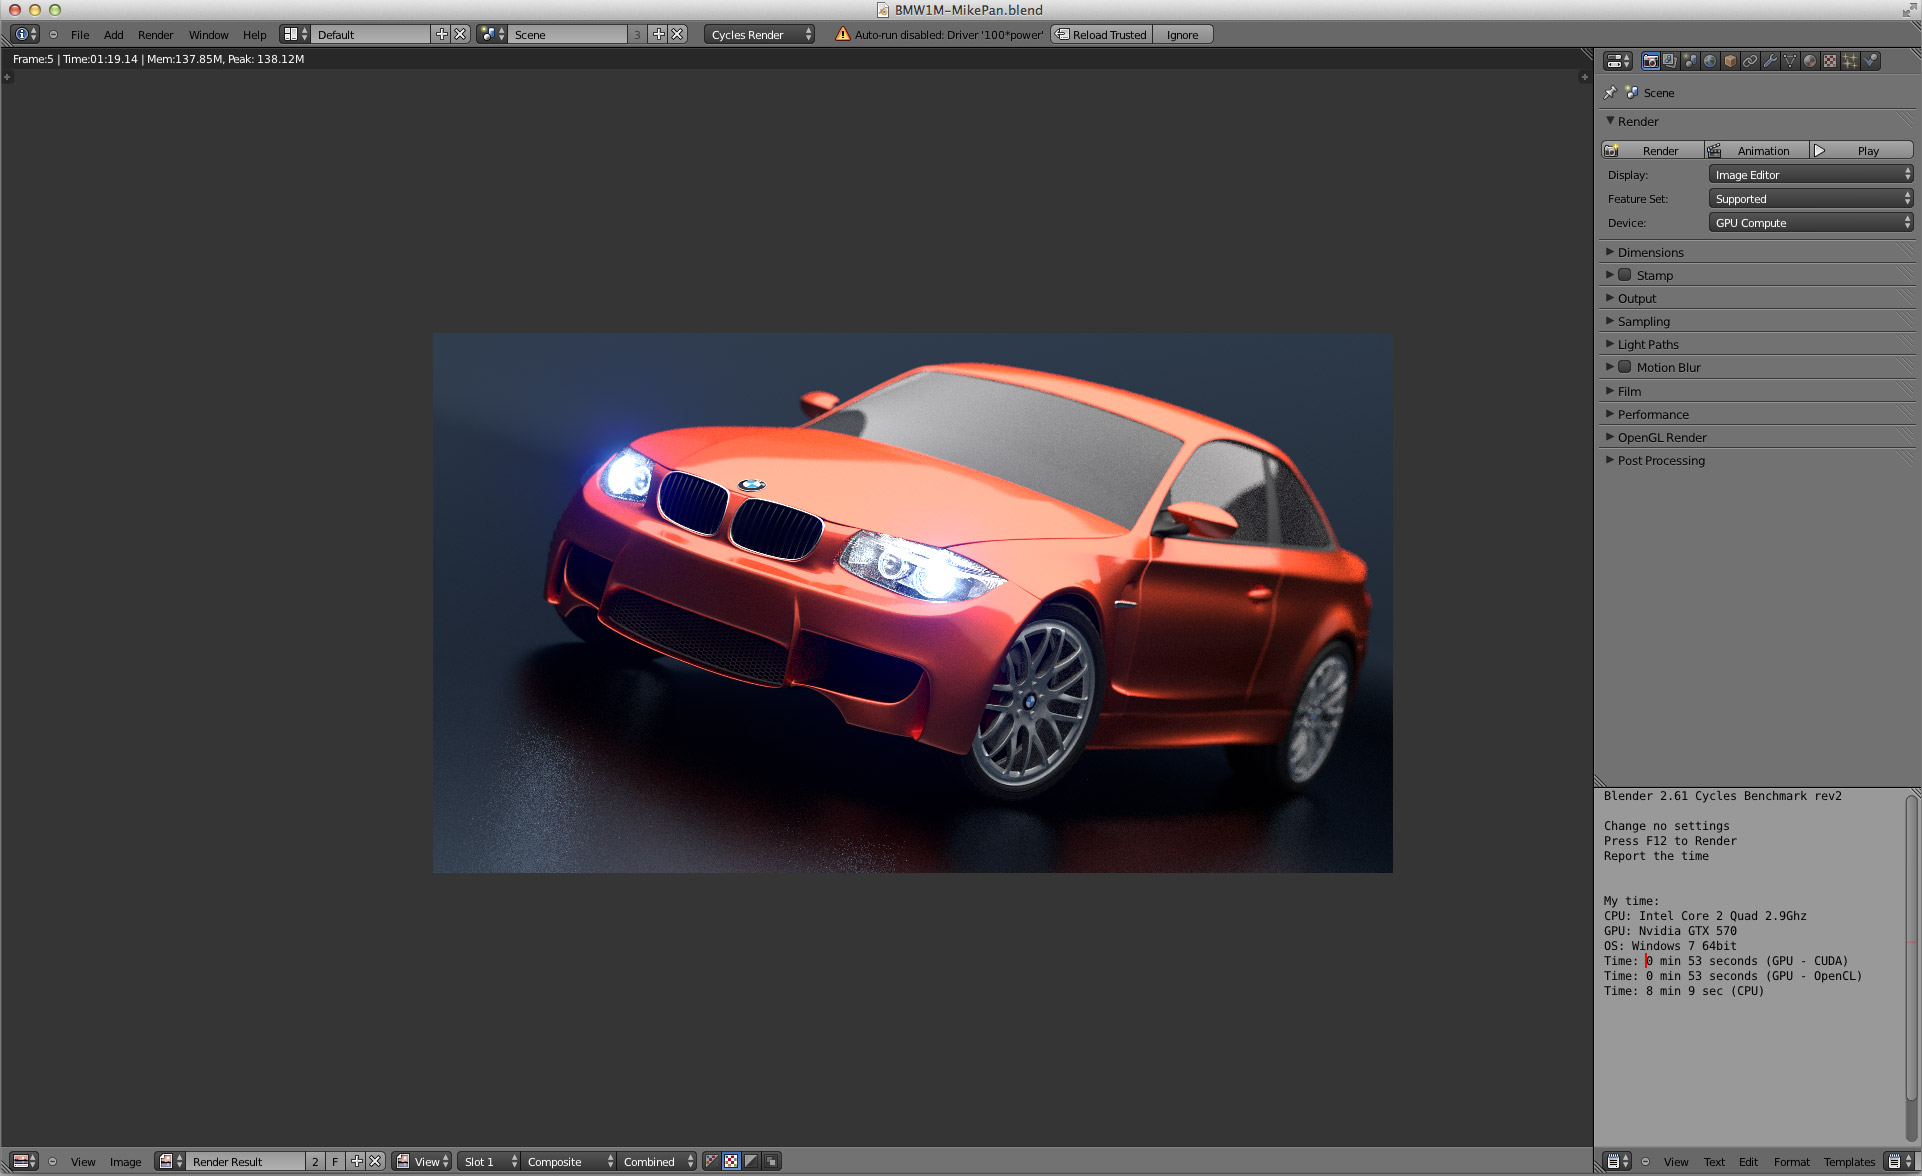Unlink the Render Result image
The height and width of the screenshot is (1176, 1922).
(375, 1161)
